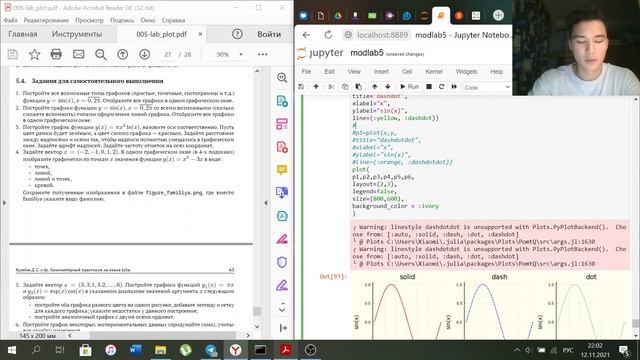
Task: Open new browser tab plus button
Action: click(498, 16)
